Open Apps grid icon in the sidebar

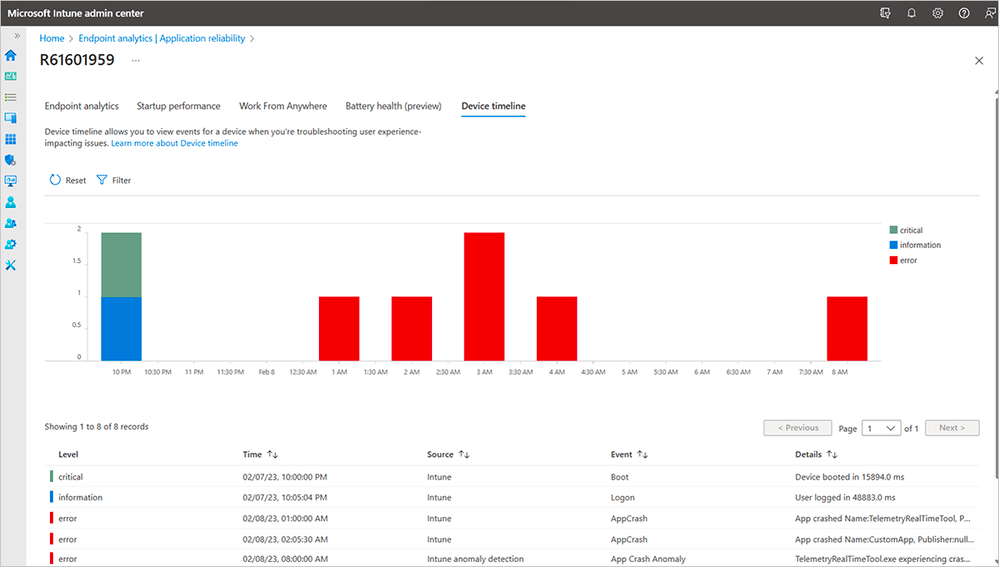pyautogui.click(x=11, y=139)
